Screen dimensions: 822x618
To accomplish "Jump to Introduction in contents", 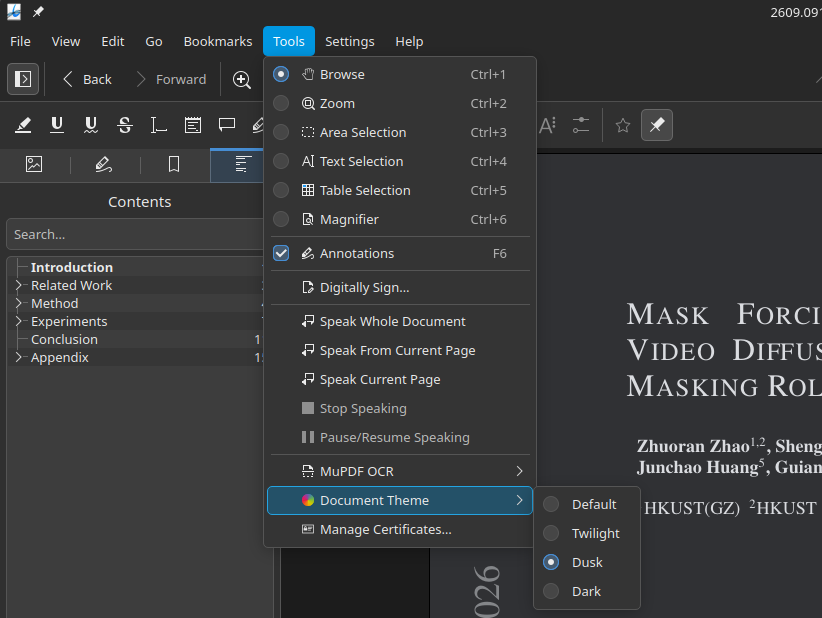I will click(x=72, y=267).
